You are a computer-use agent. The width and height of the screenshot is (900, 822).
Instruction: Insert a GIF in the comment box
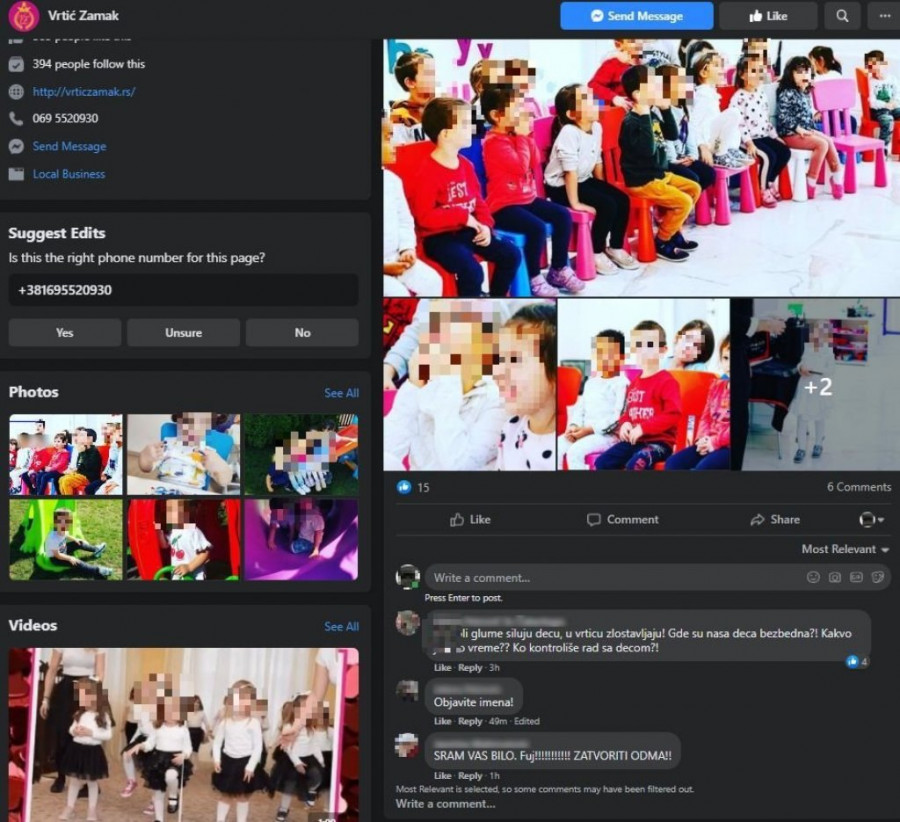(x=856, y=577)
